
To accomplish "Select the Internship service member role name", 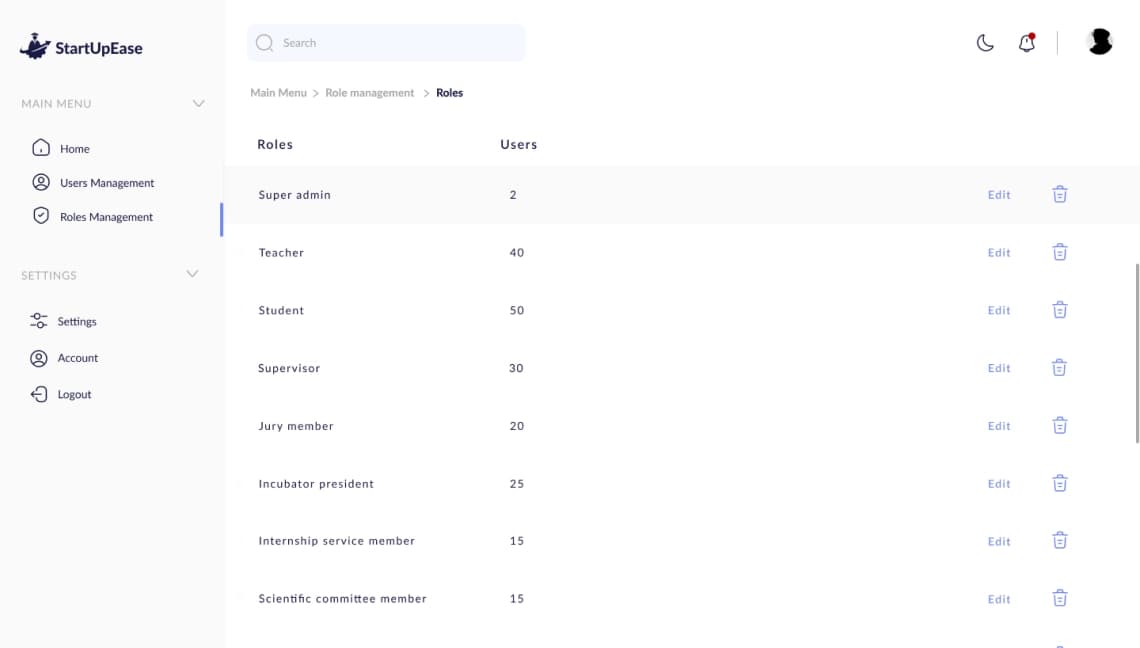I will 337,540.
